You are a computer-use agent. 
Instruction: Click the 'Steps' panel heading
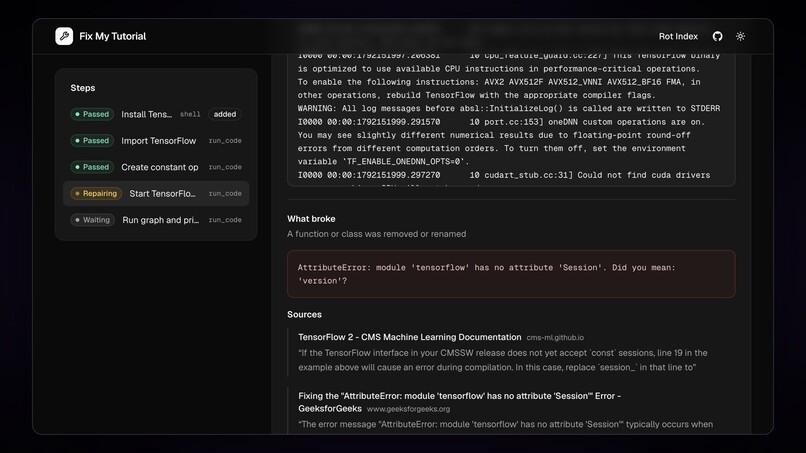pyautogui.click(x=83, y=88)
